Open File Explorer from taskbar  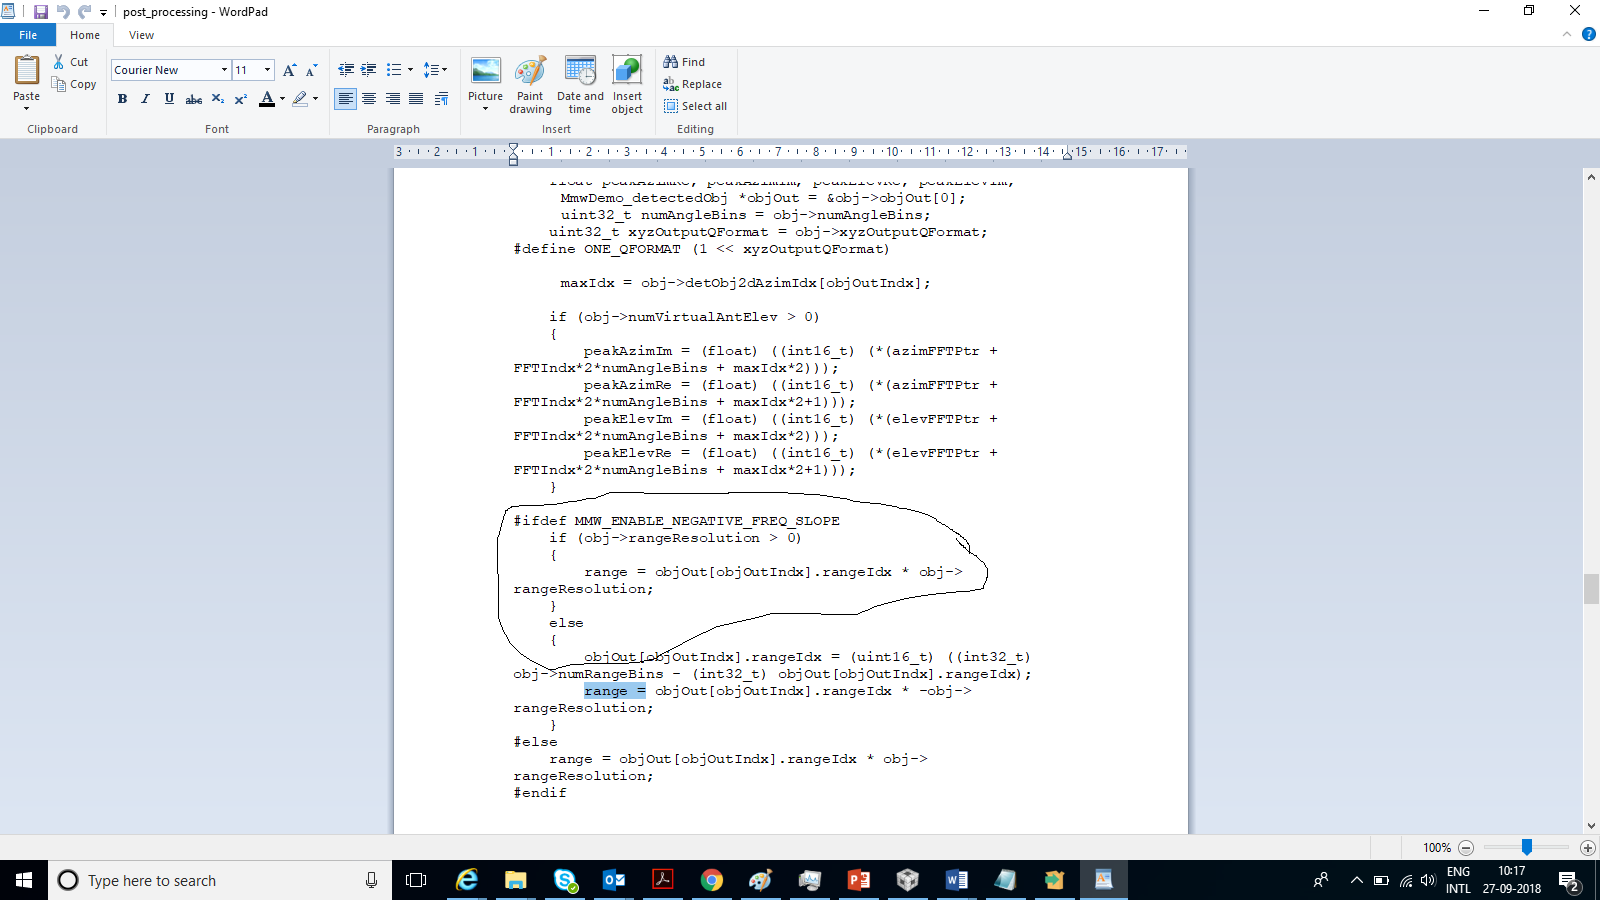(x=516, y=880)
